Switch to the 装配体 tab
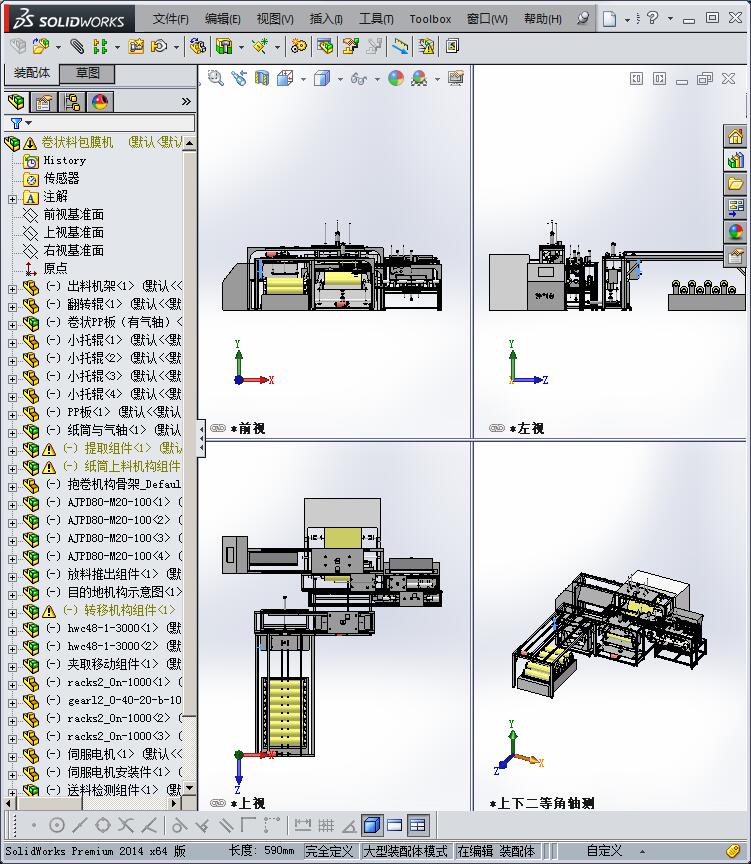This screenshot has height=864, width=751. click(31, 73)
